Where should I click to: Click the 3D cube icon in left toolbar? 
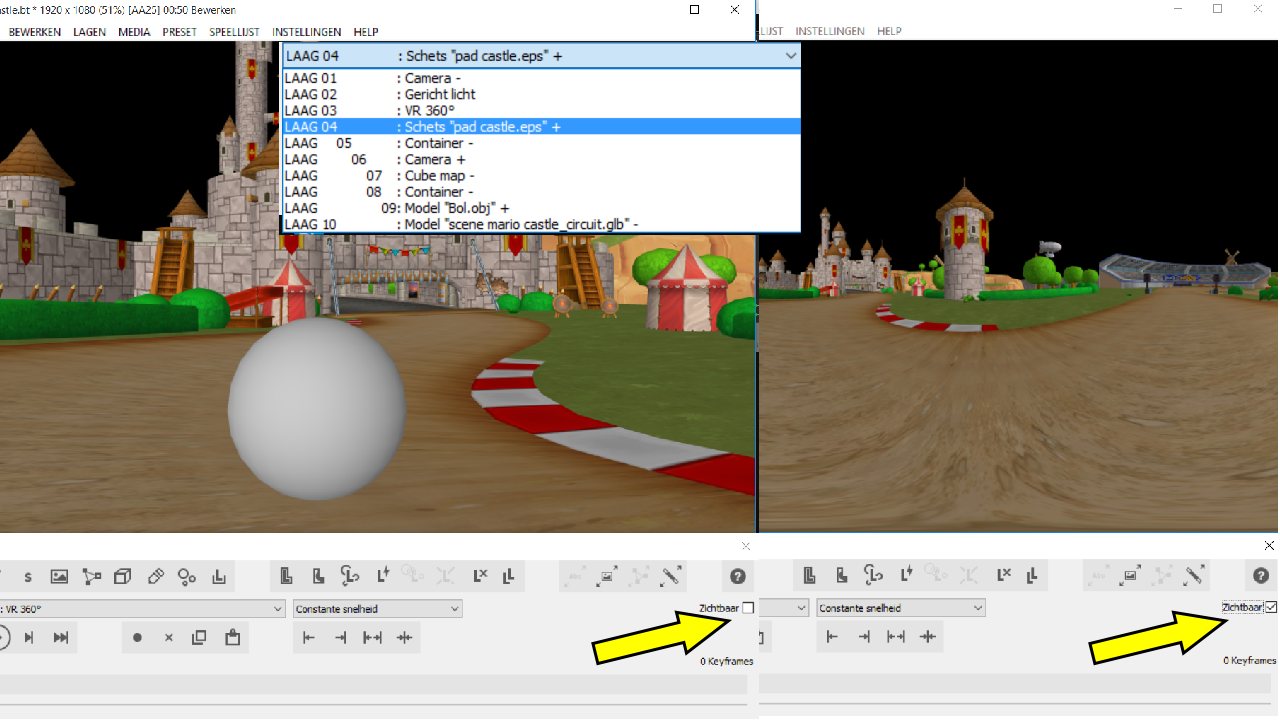122,576
